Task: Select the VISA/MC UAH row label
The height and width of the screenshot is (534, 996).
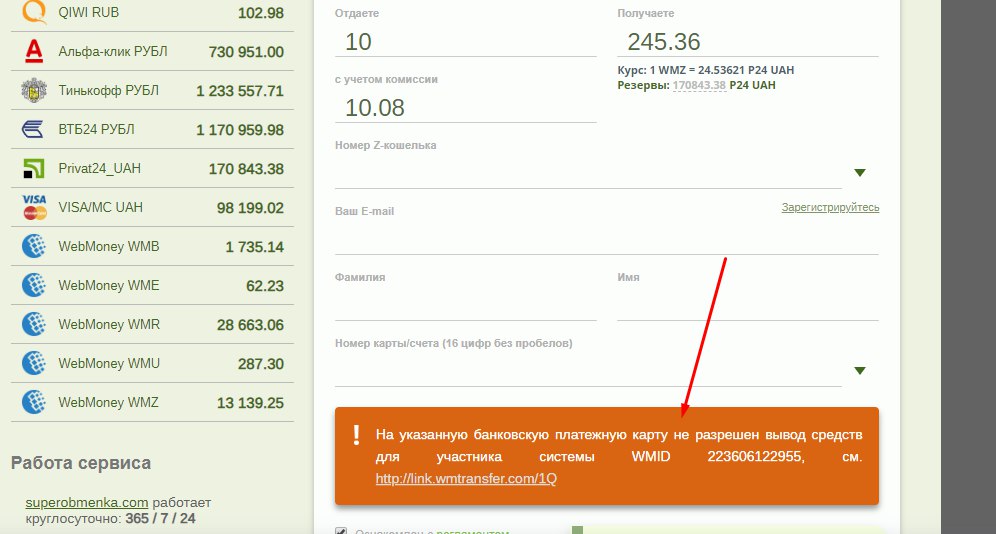Action: [x=100, y=208]
